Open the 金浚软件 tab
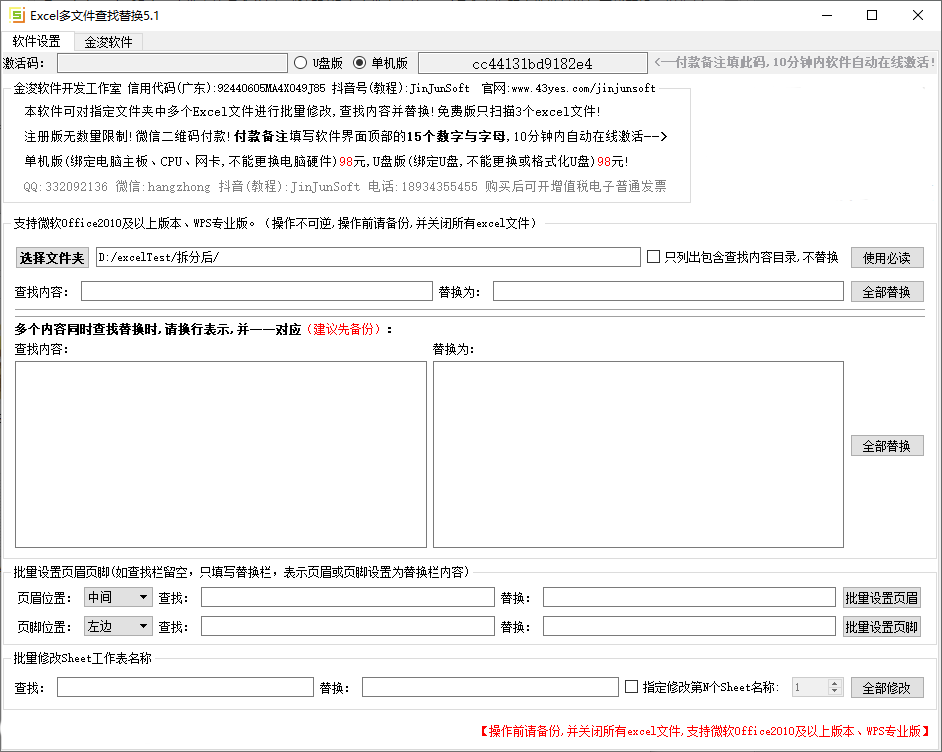 108,41
